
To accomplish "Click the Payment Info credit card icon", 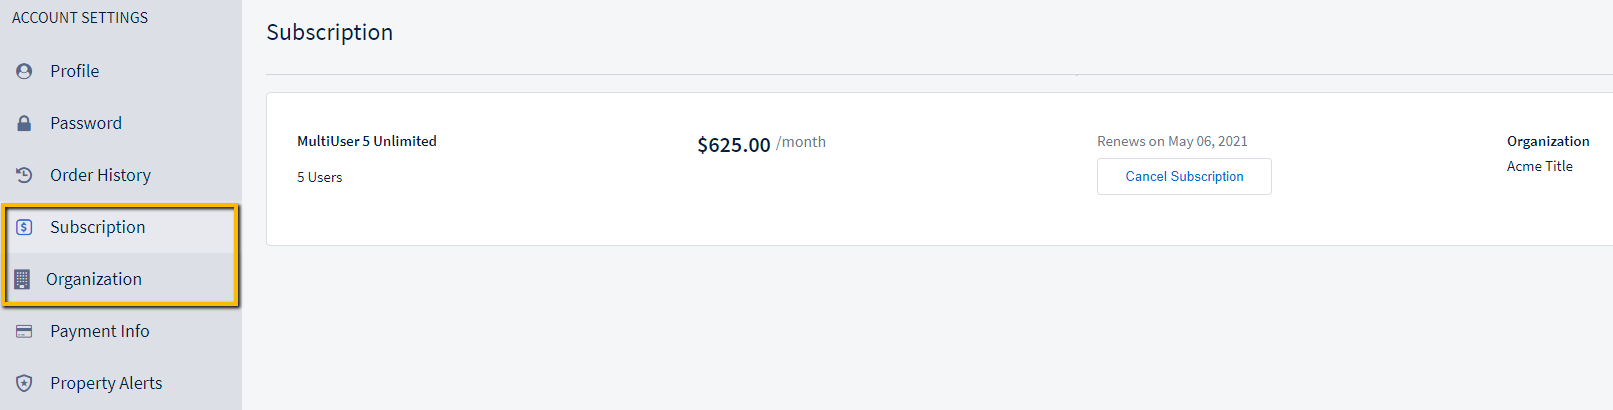I will [24, 332].
